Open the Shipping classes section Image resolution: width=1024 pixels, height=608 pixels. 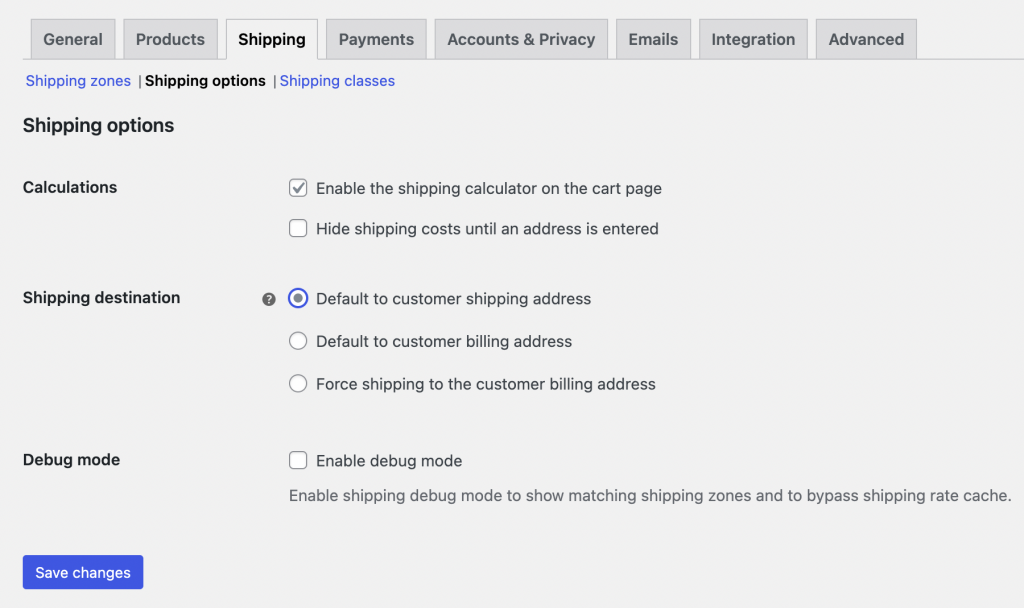tap(337, 81)
